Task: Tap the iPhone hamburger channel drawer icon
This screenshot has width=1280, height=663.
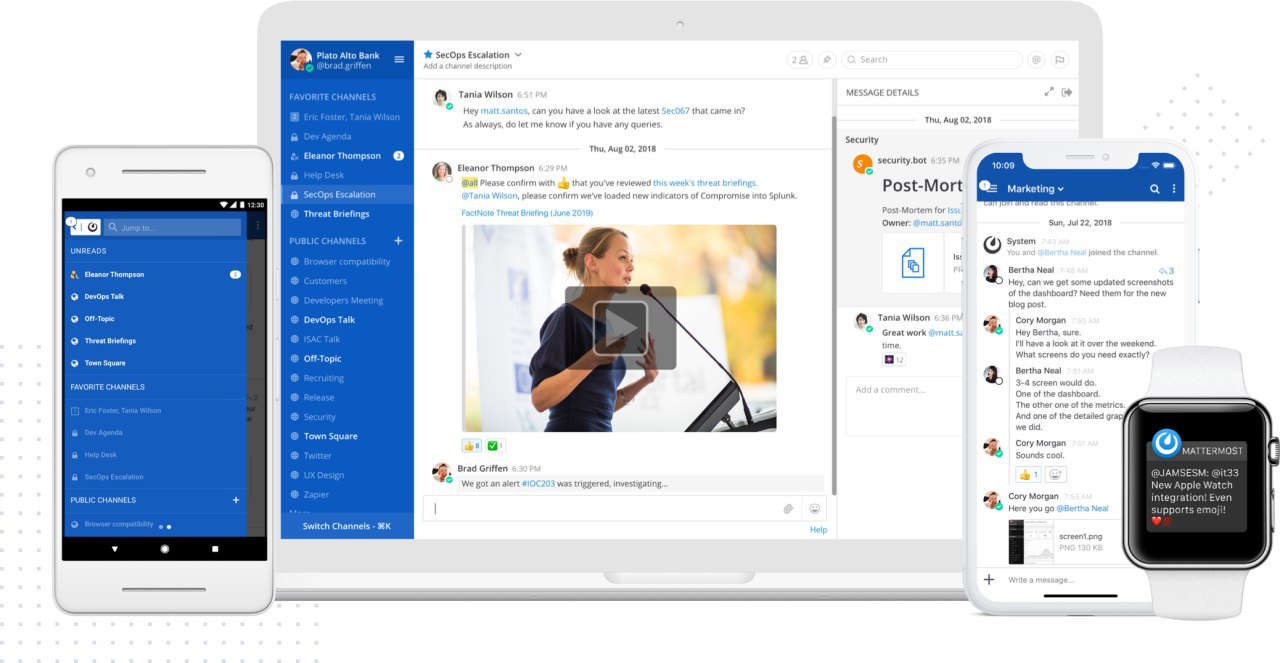Action: [990, 188]
